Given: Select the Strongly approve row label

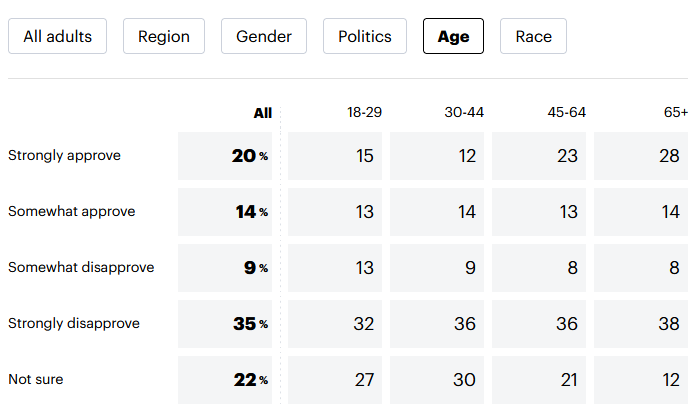Looking at the screenshot, I should 64,155.
